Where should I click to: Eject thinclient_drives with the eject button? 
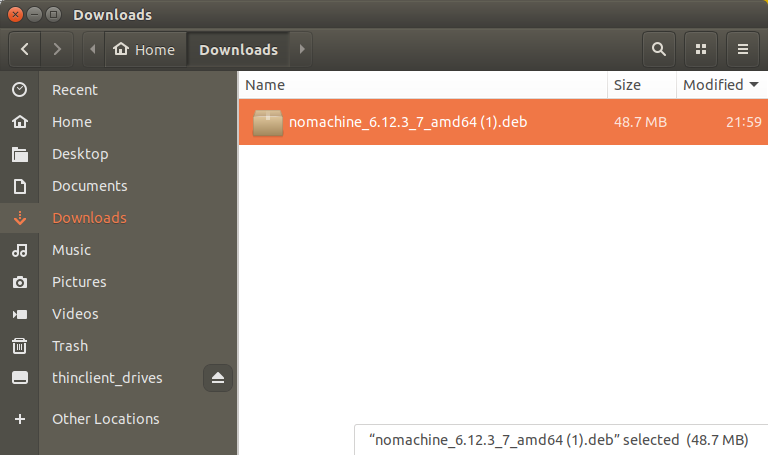click(218, 378)
